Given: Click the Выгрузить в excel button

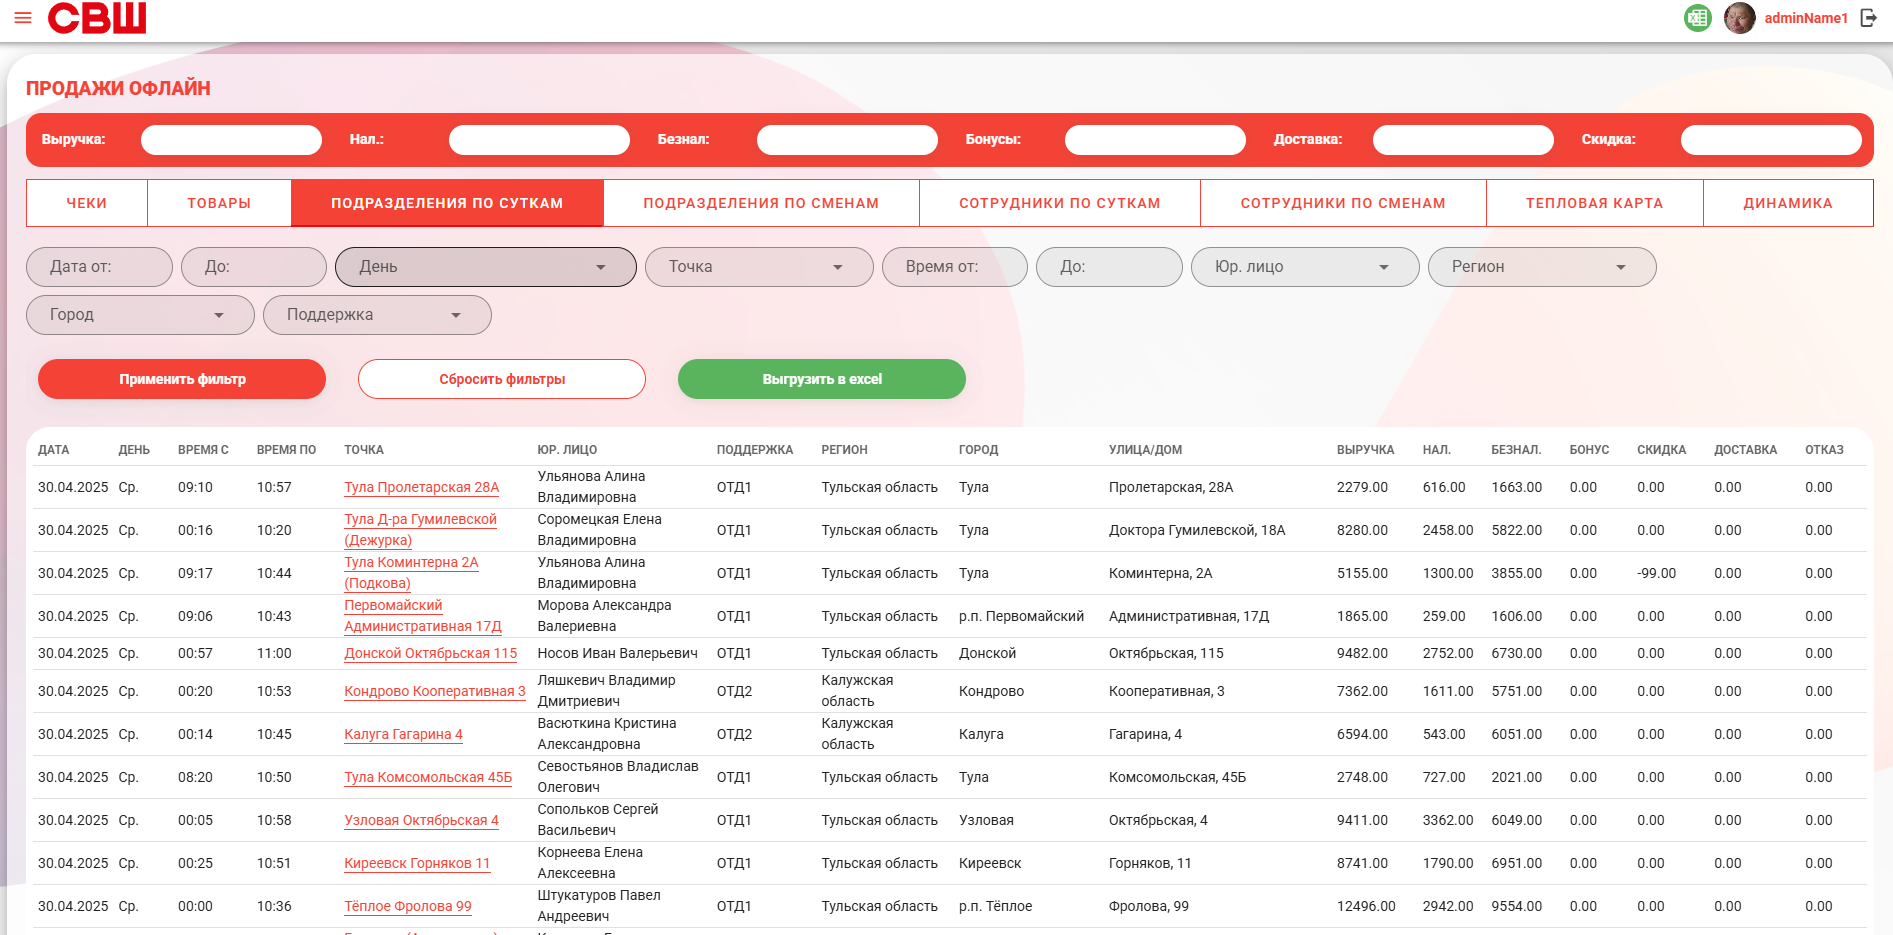Looking at the screenshot, I should click(822, 379).
